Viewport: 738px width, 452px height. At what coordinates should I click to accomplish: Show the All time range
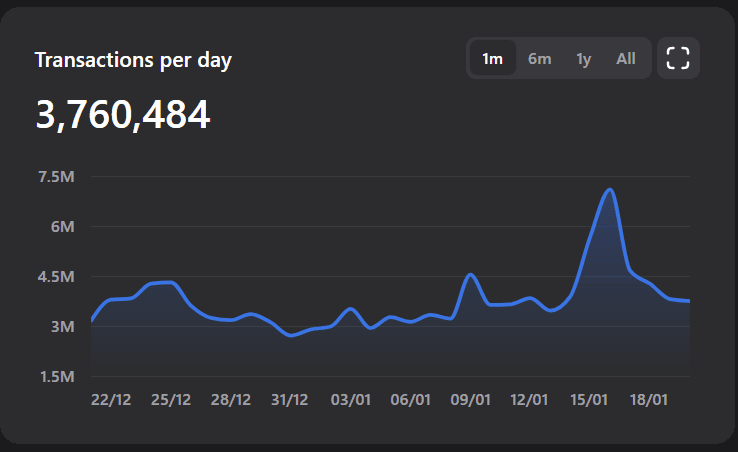point(626,58)
